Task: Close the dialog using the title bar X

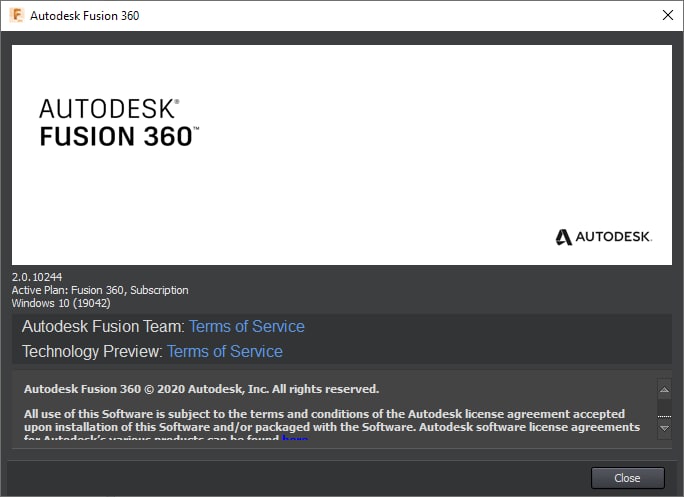Action: pos(667,15)
